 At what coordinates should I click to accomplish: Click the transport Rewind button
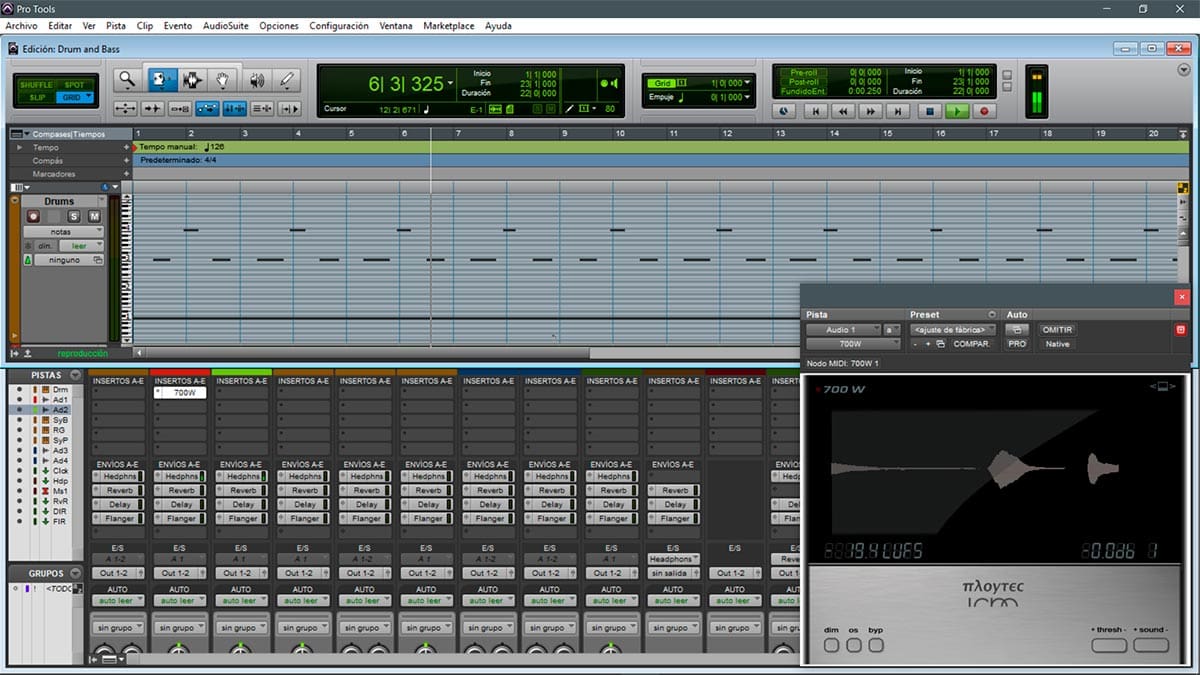click(843, 112)
